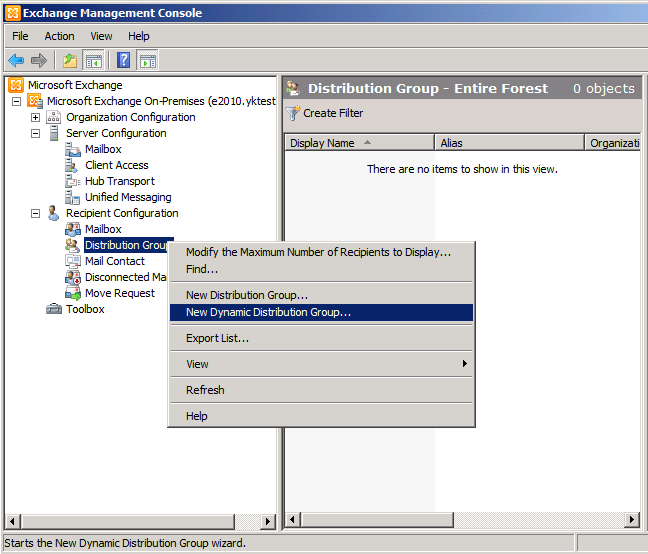Click the Microsoft Exchange root node icon
This screenshot has height=554, width=648.
coord(16,85)
